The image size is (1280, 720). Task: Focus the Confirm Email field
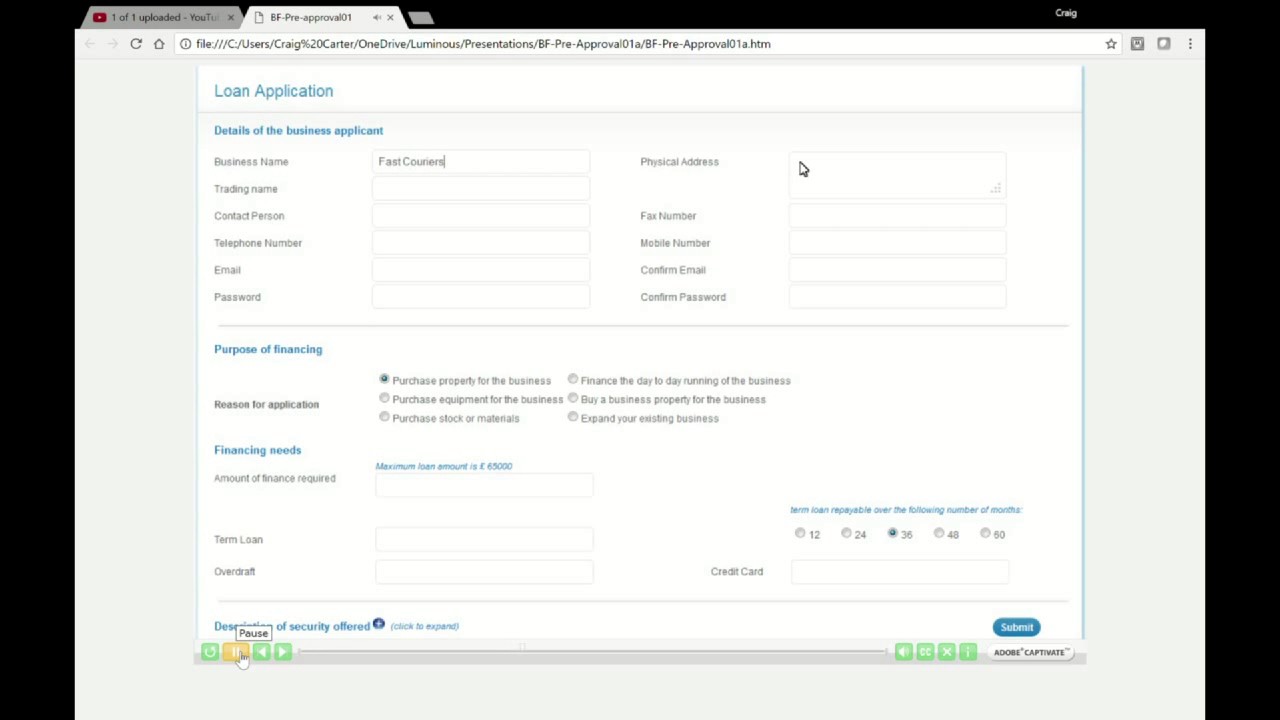click(x=897, y=270)
